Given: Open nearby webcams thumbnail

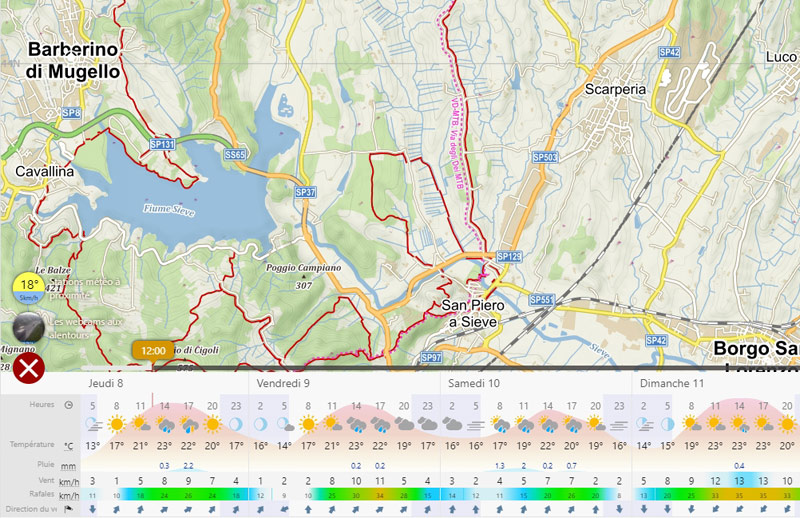Looking at the screenshot, I should [28, 328].
